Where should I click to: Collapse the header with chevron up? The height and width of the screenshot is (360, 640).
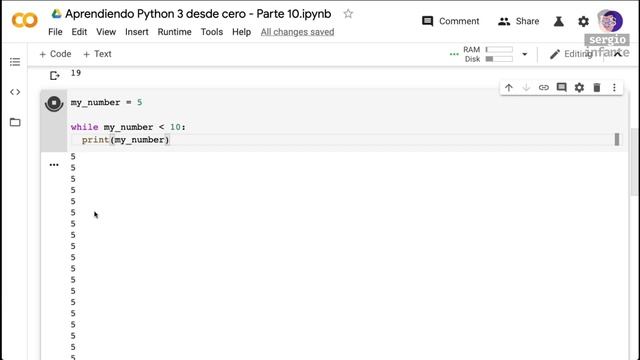coord(618,53)
